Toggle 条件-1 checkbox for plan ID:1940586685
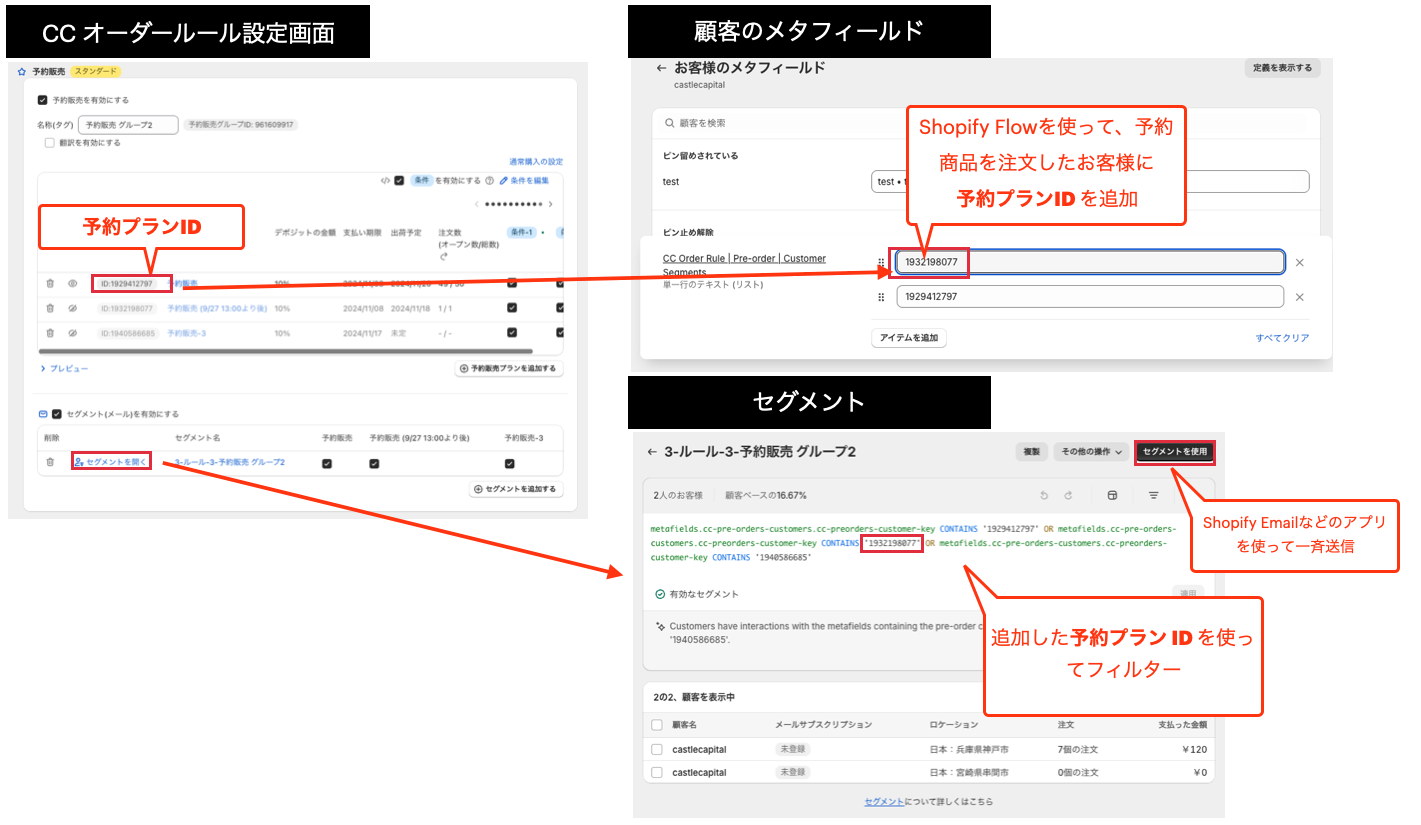The width and height of the screenshot is (1421, 825). coord(512,333)
